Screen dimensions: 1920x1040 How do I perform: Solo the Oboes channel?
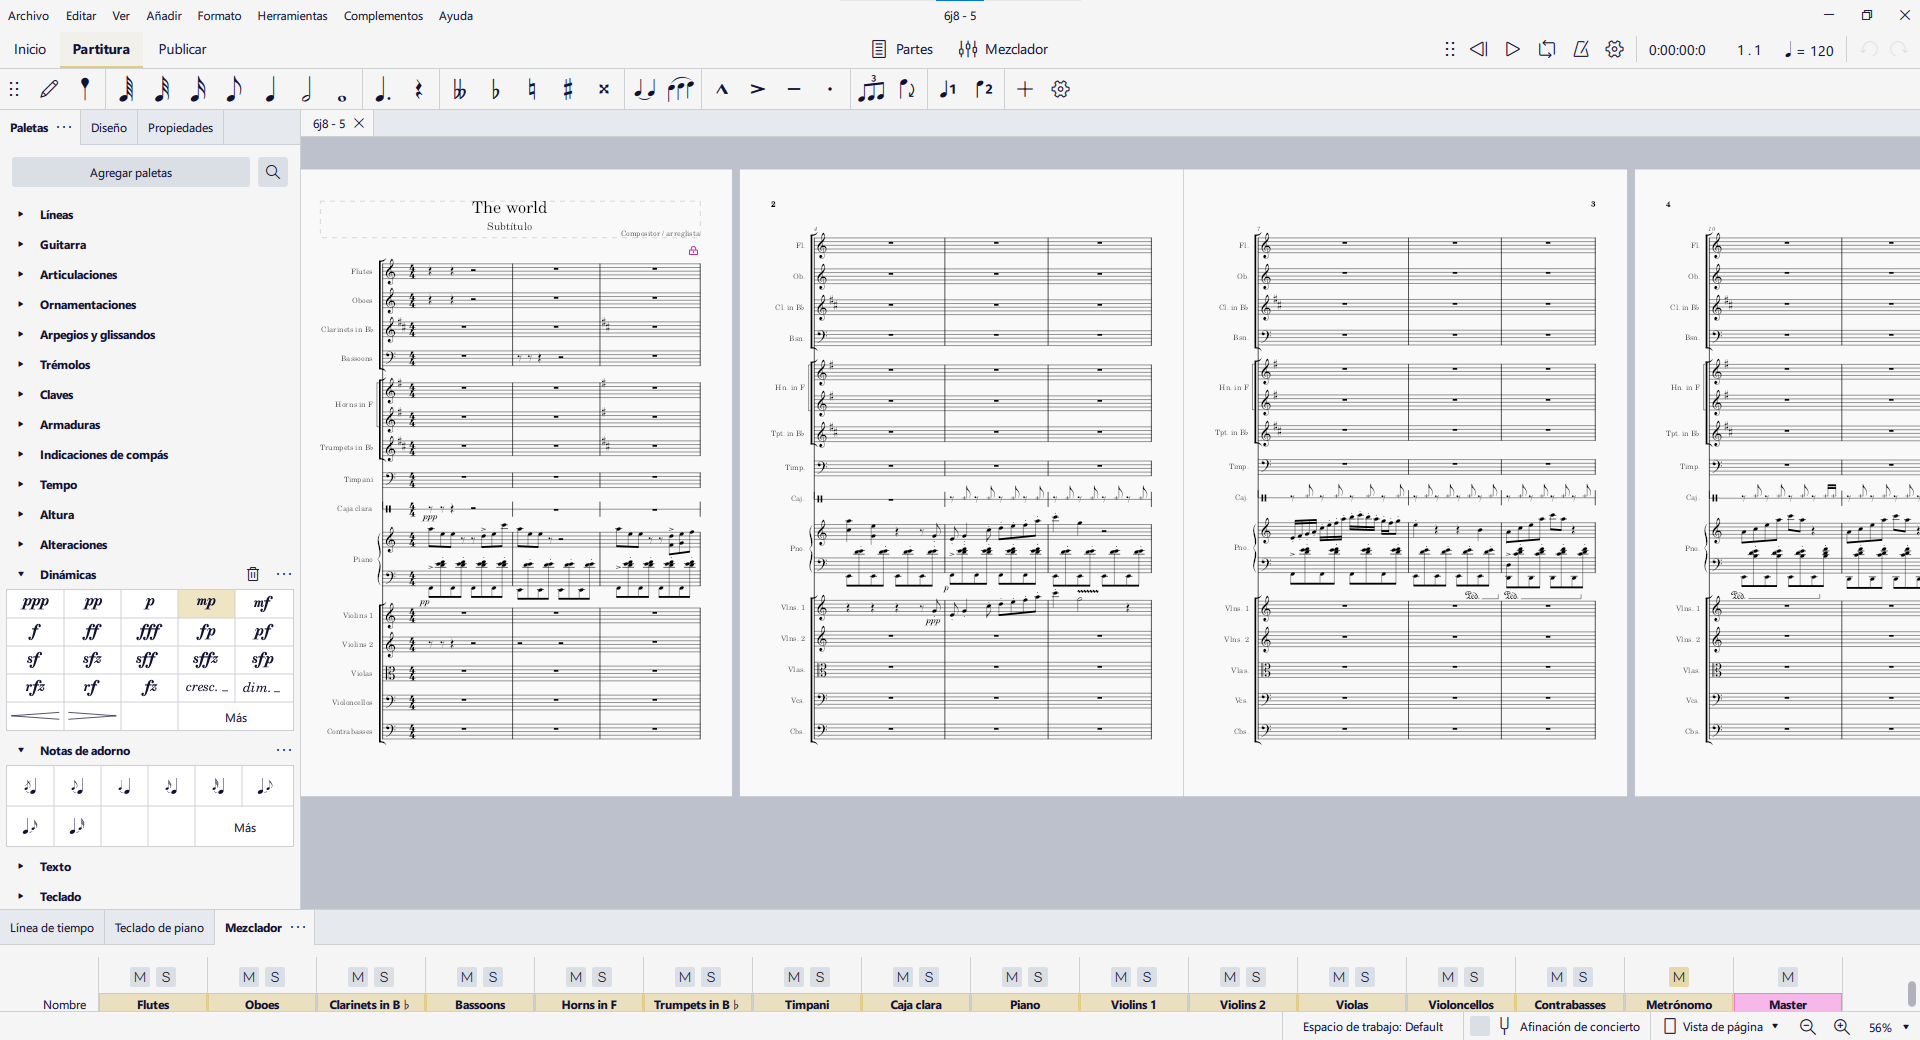(x=275, y=977)
